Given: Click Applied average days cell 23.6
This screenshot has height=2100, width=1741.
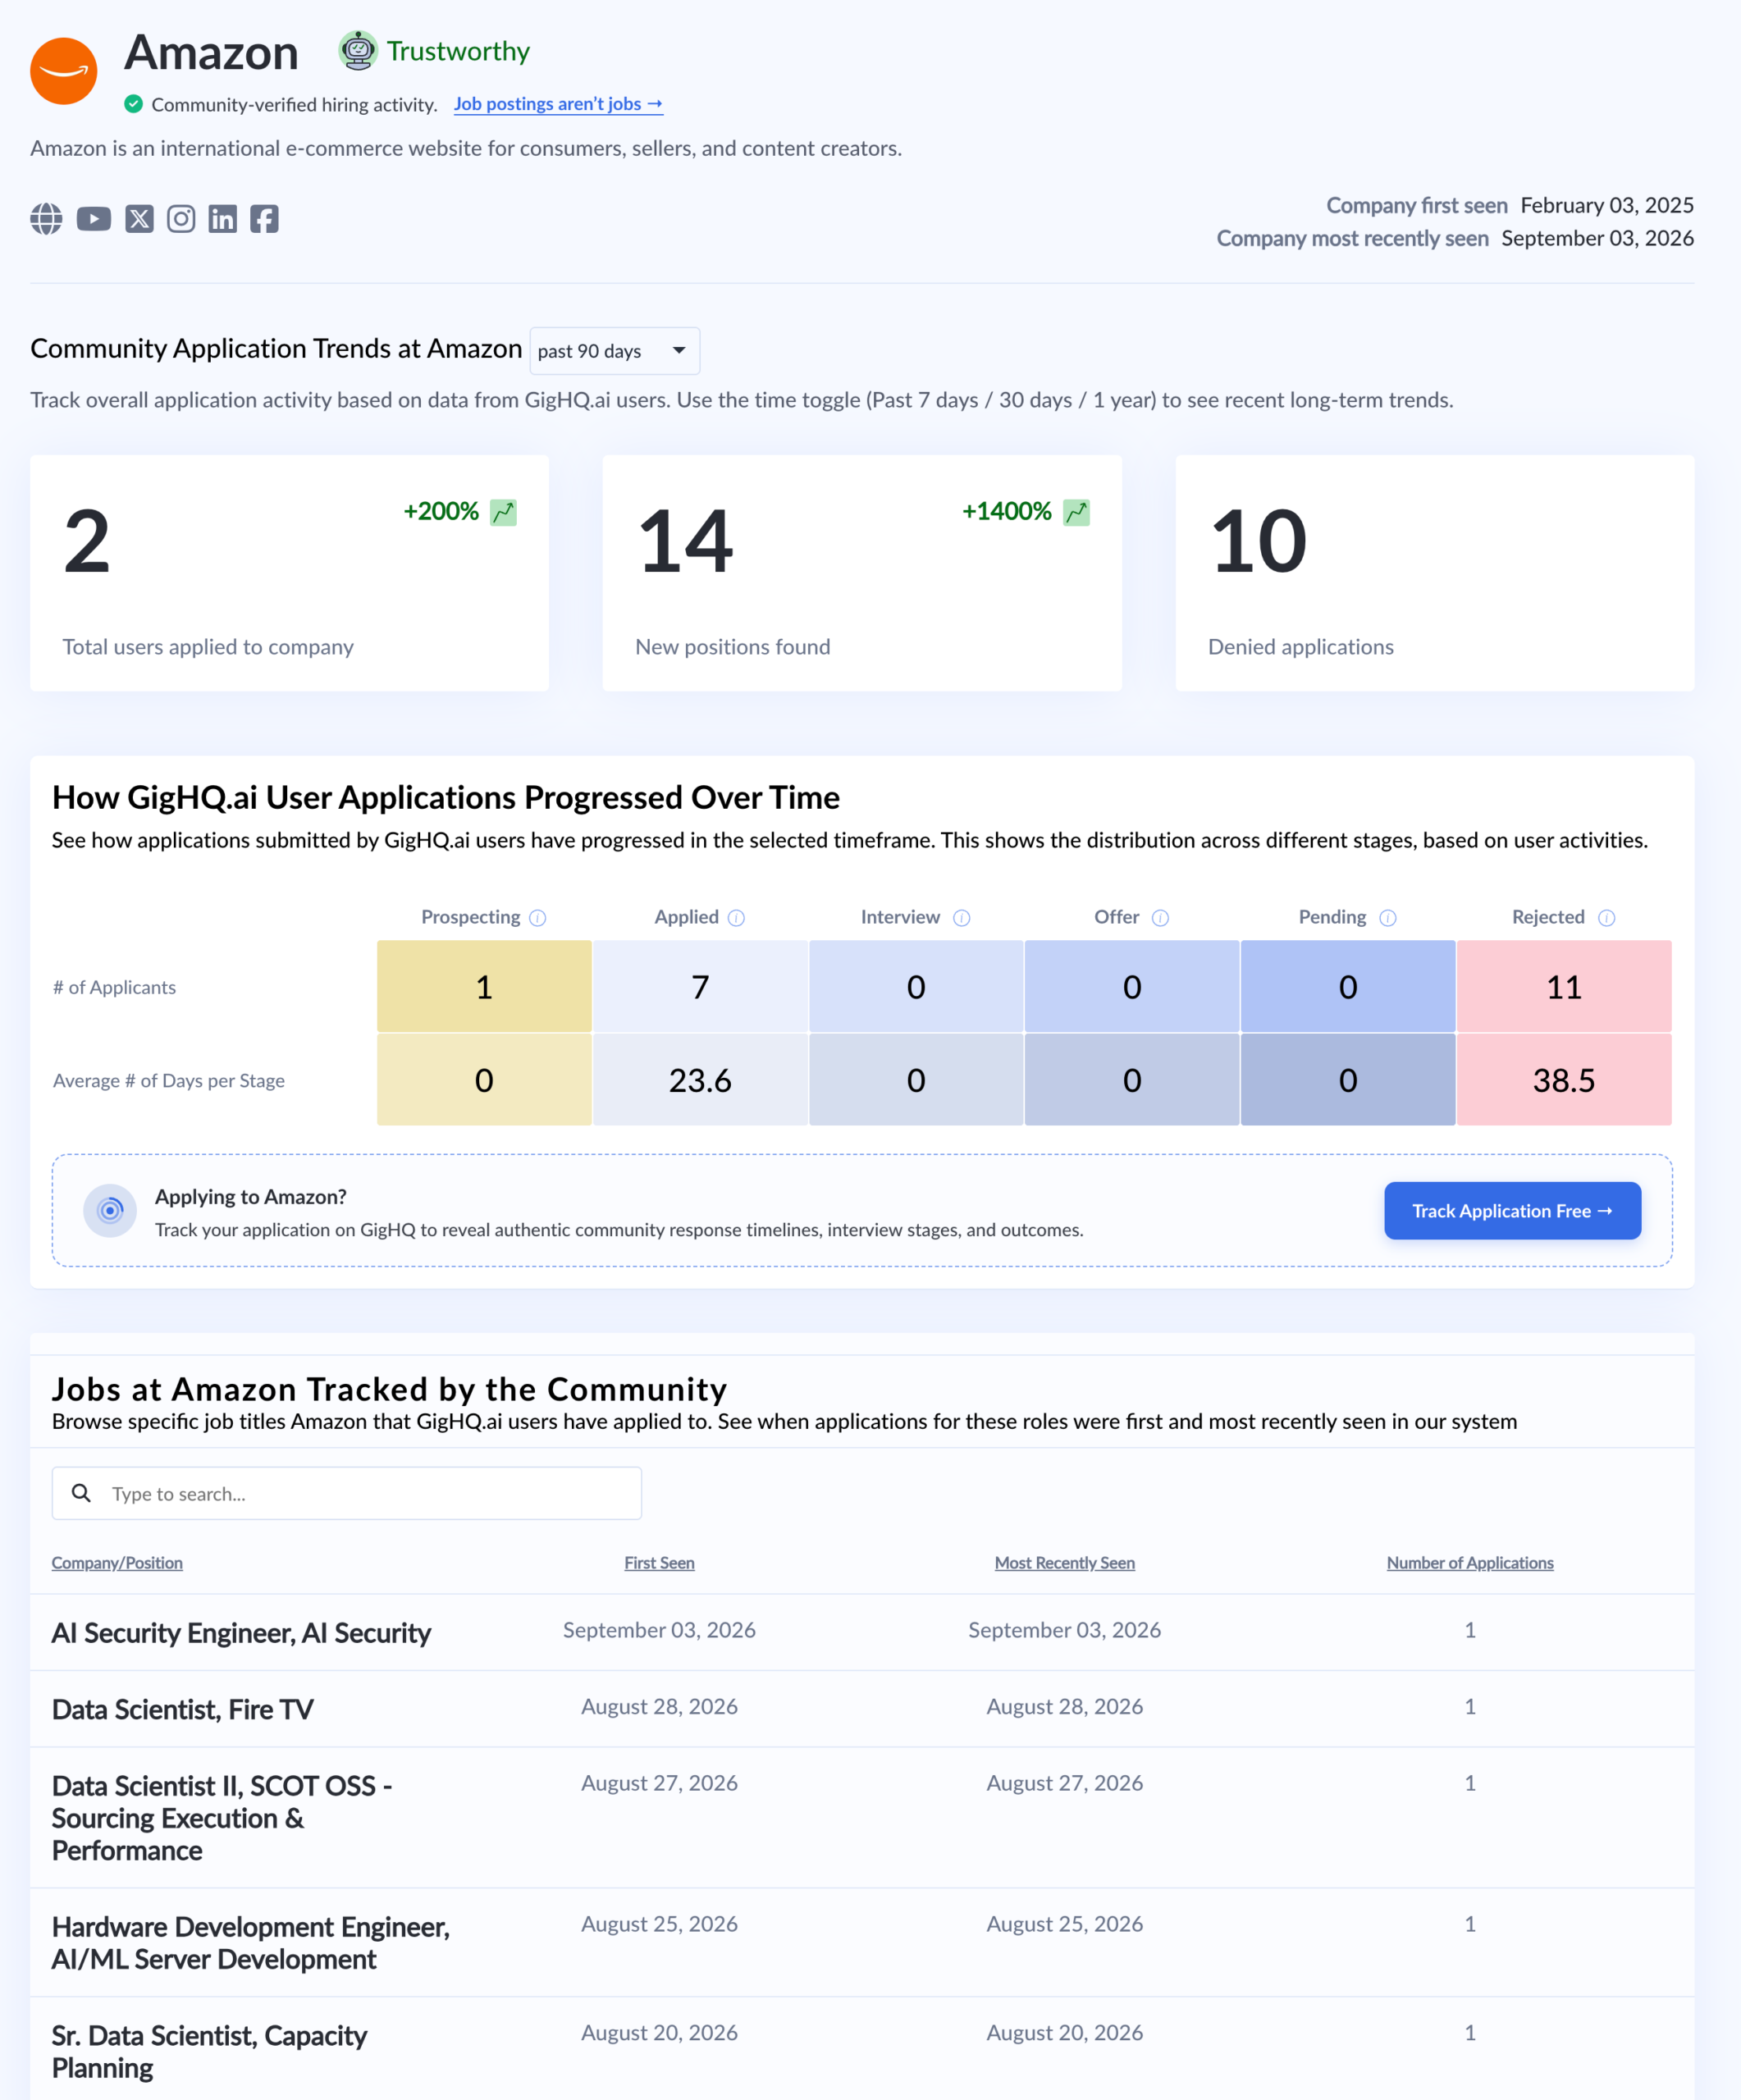Looking at the screenshot, I should (700, 1080).
